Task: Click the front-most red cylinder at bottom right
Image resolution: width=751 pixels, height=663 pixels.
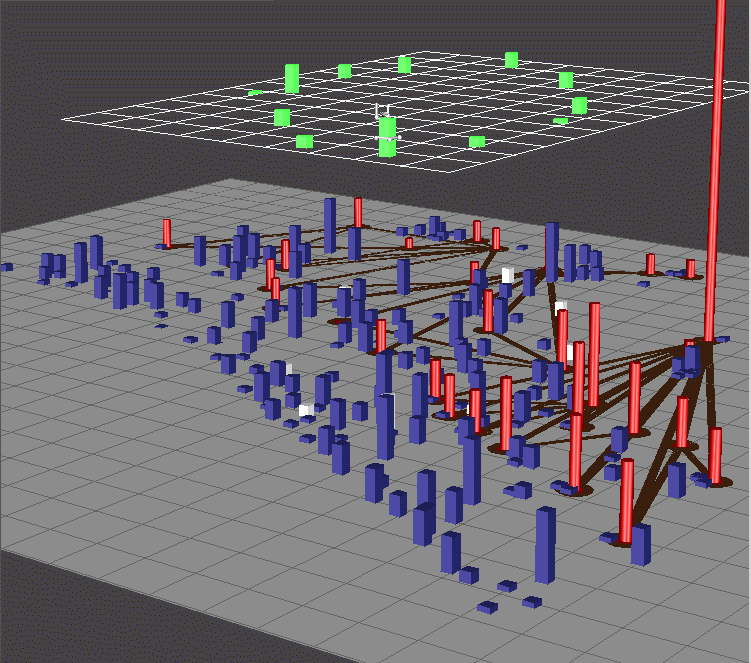Action: (x=626, y=500)
